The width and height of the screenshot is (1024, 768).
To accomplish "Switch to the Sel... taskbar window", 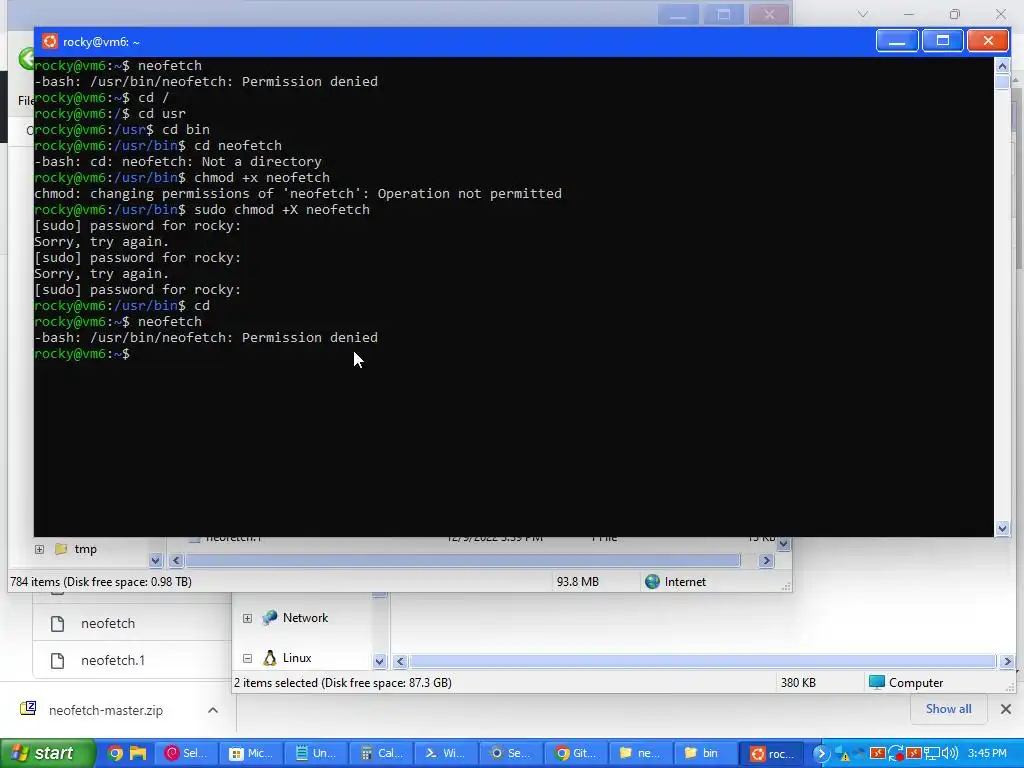I will point(186,753).
